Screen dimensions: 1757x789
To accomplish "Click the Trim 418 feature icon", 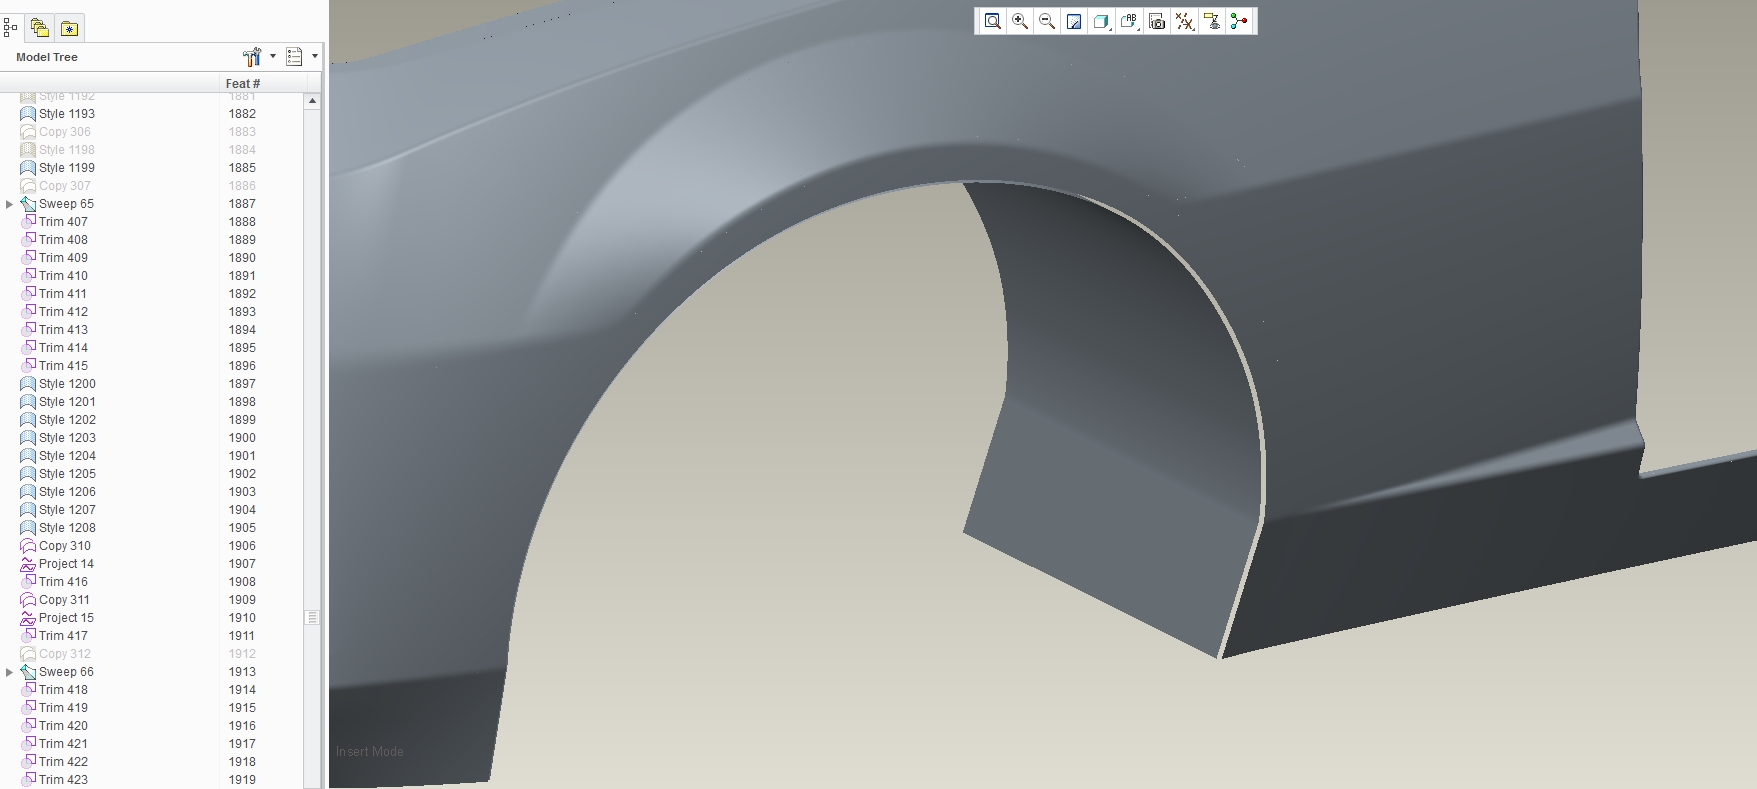I will coord(28,690).
